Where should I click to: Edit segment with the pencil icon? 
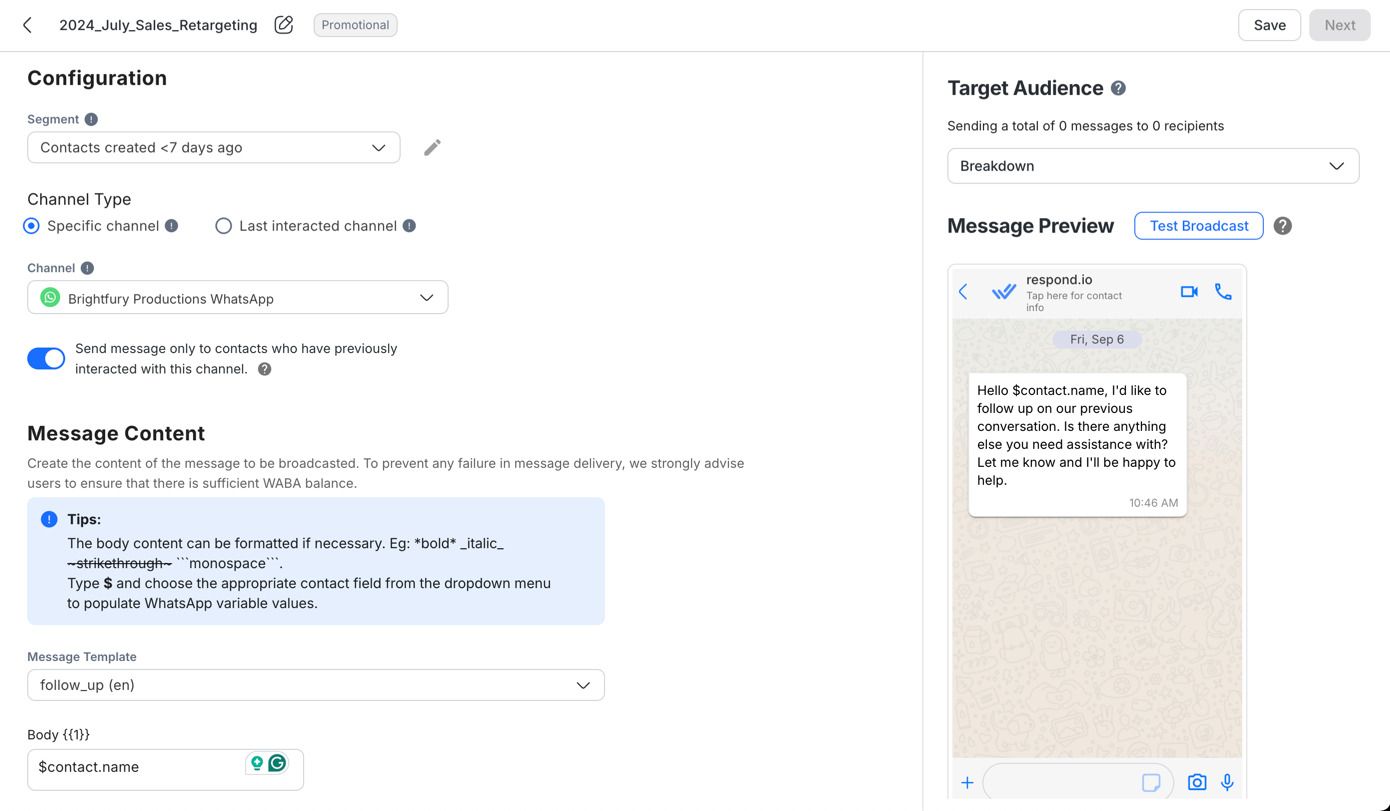point(432,147)
